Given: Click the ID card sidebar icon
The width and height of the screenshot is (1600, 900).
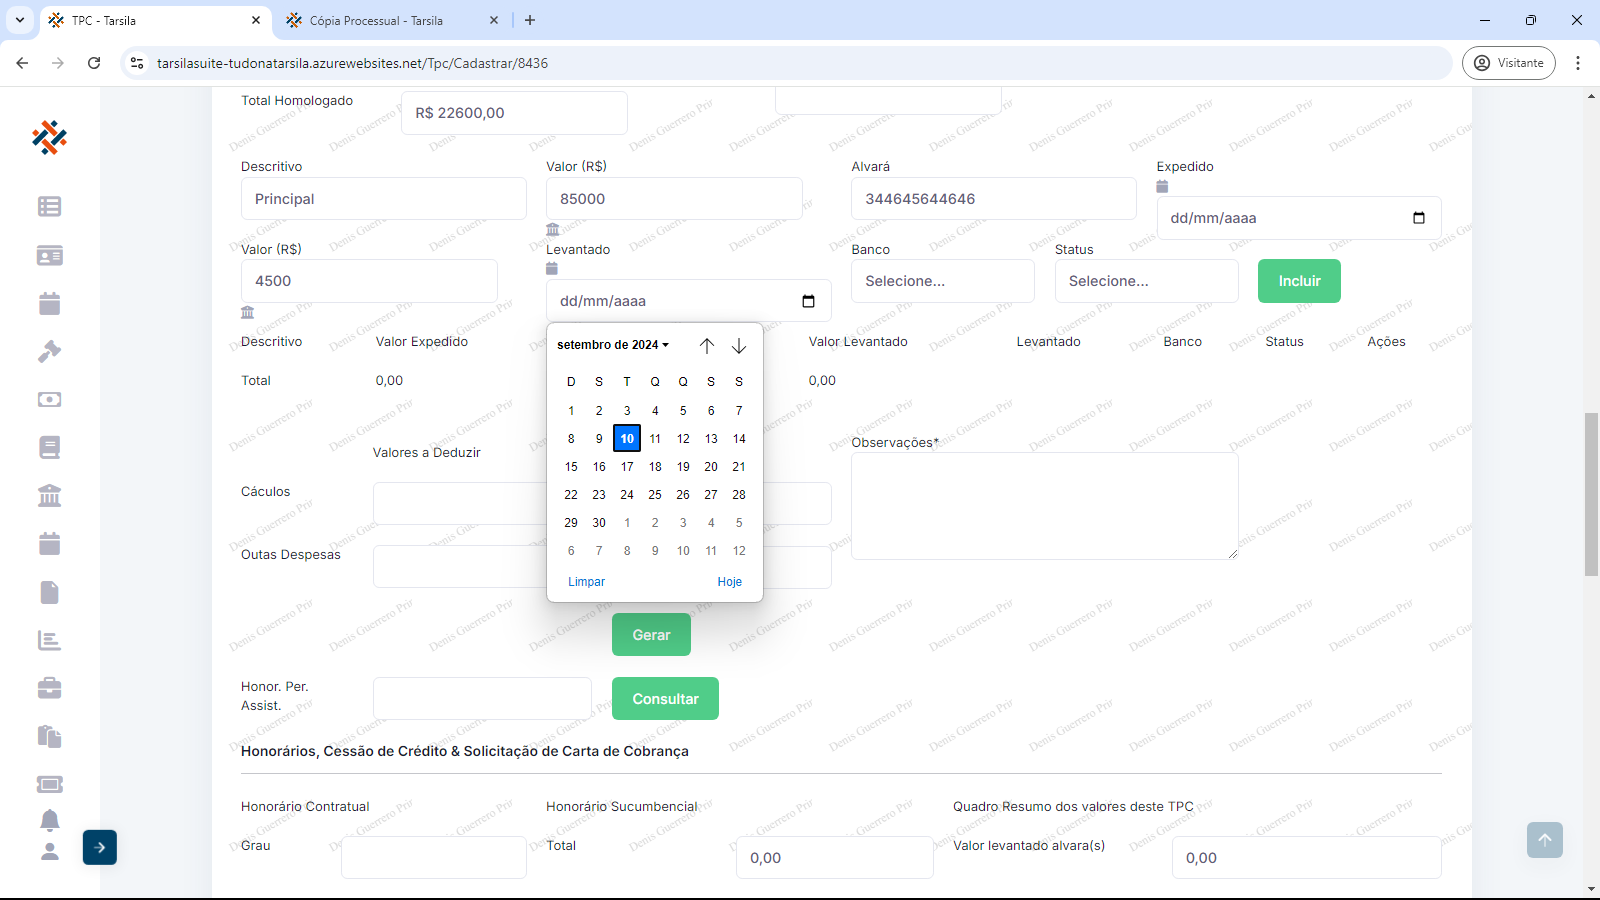Looking at the screenshot, I should (49, 255).
